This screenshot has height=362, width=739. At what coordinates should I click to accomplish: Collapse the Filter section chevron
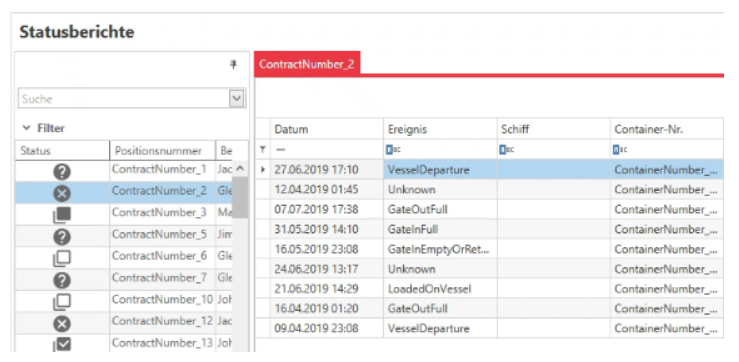click(x=26, y=128)
